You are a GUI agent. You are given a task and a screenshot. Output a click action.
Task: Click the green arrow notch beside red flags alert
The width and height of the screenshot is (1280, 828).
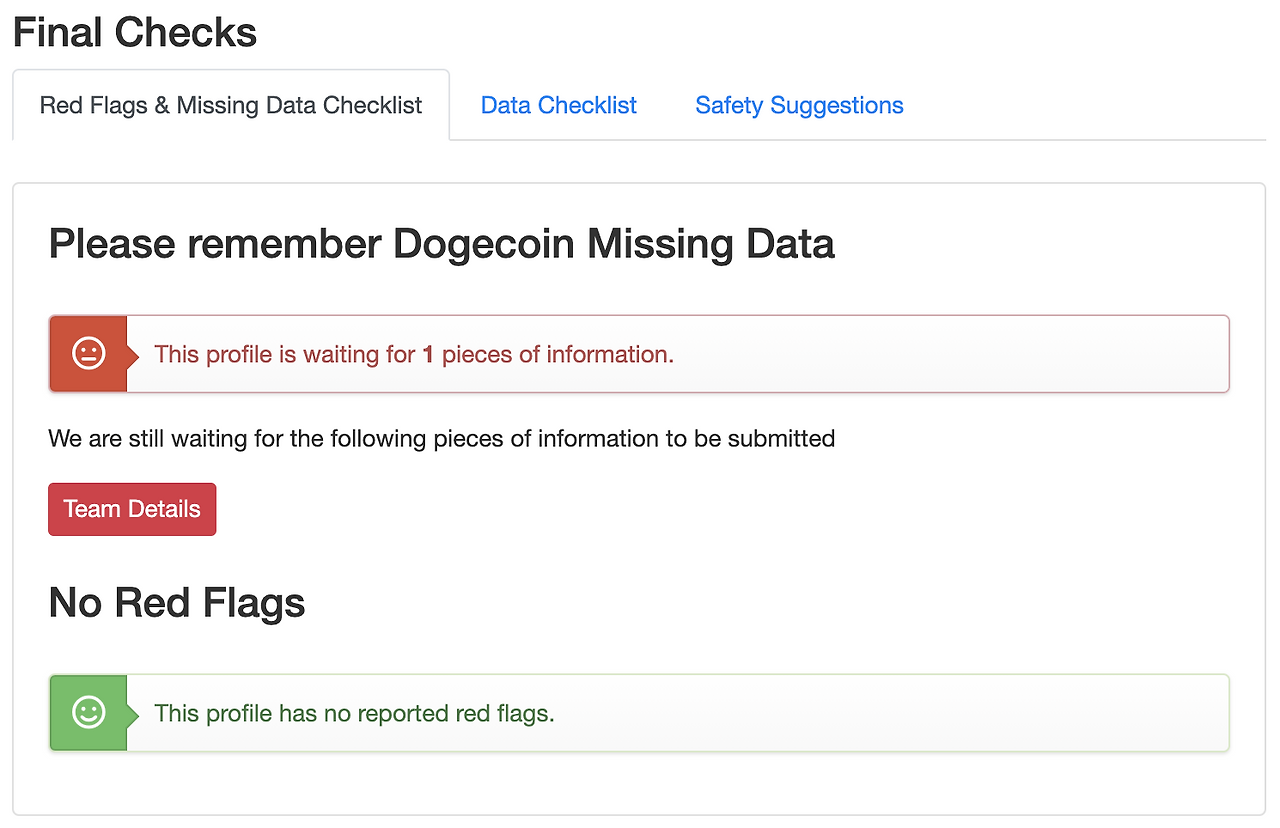[133, 712]
